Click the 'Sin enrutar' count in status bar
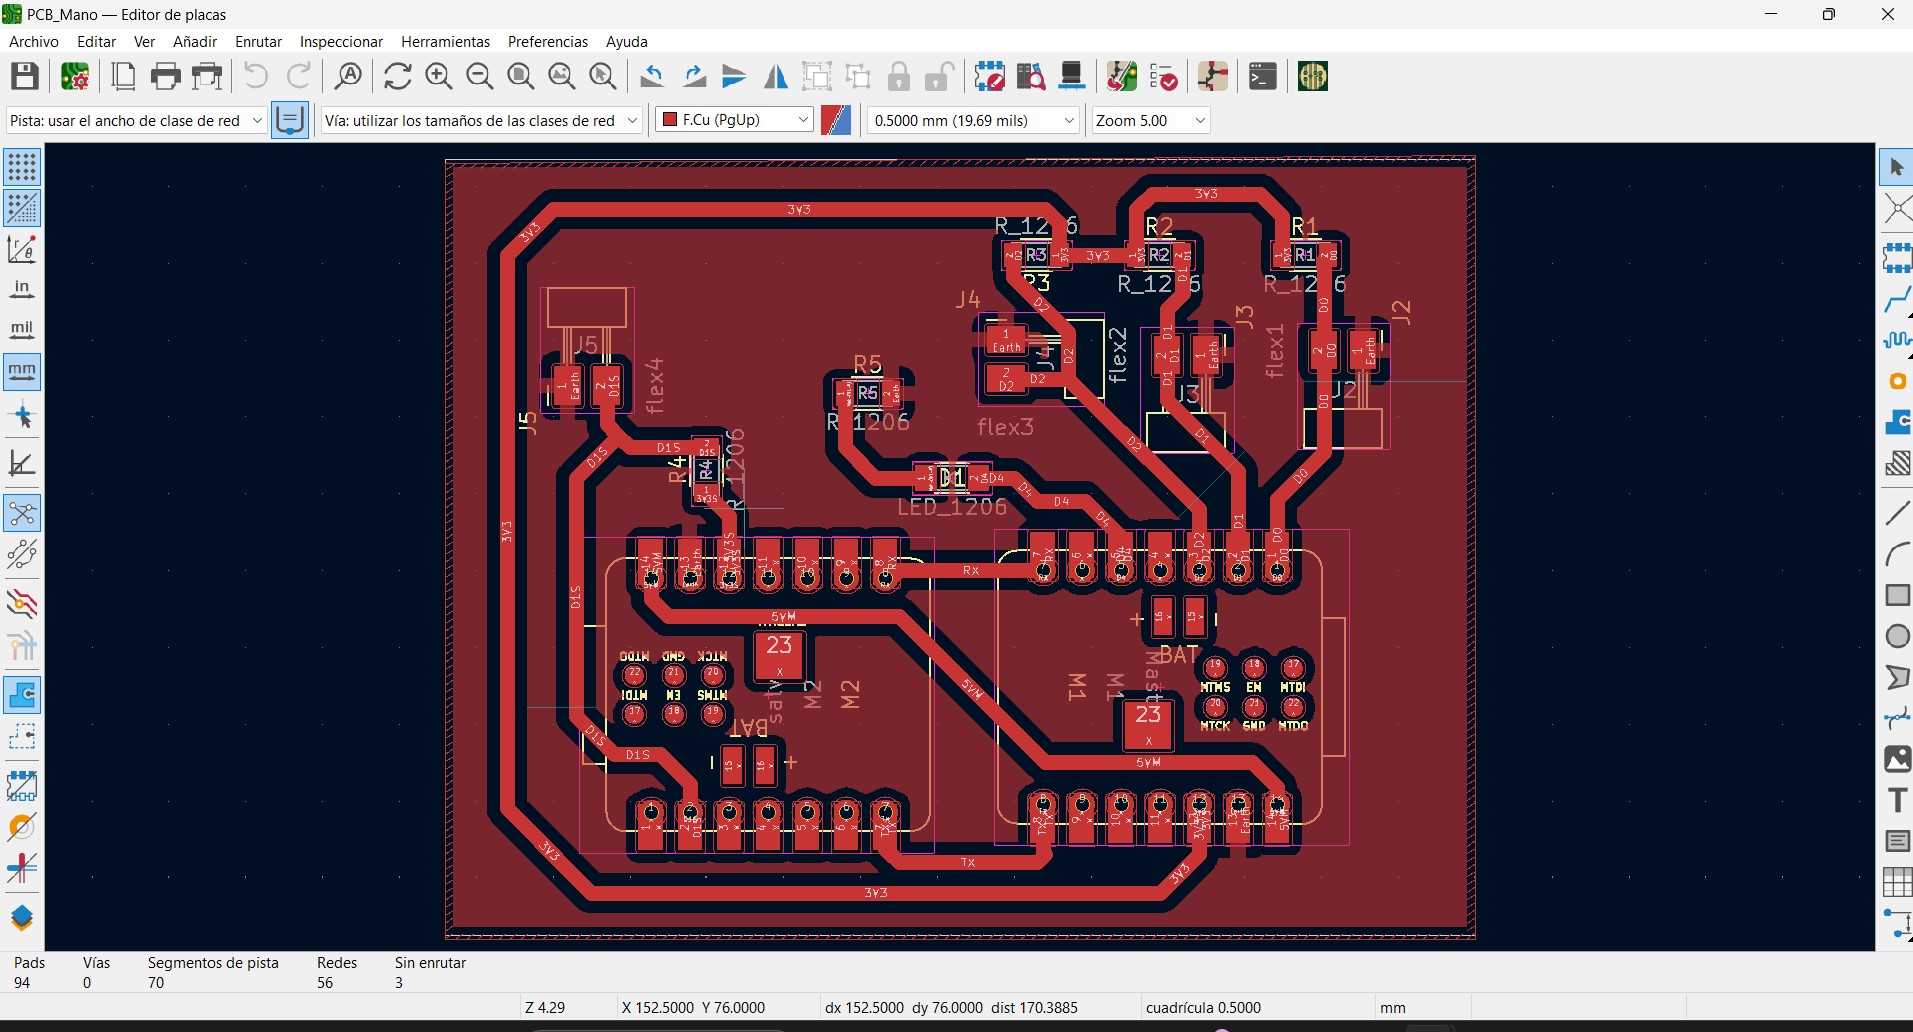The image size is (1913, 1032). point(398,983)
